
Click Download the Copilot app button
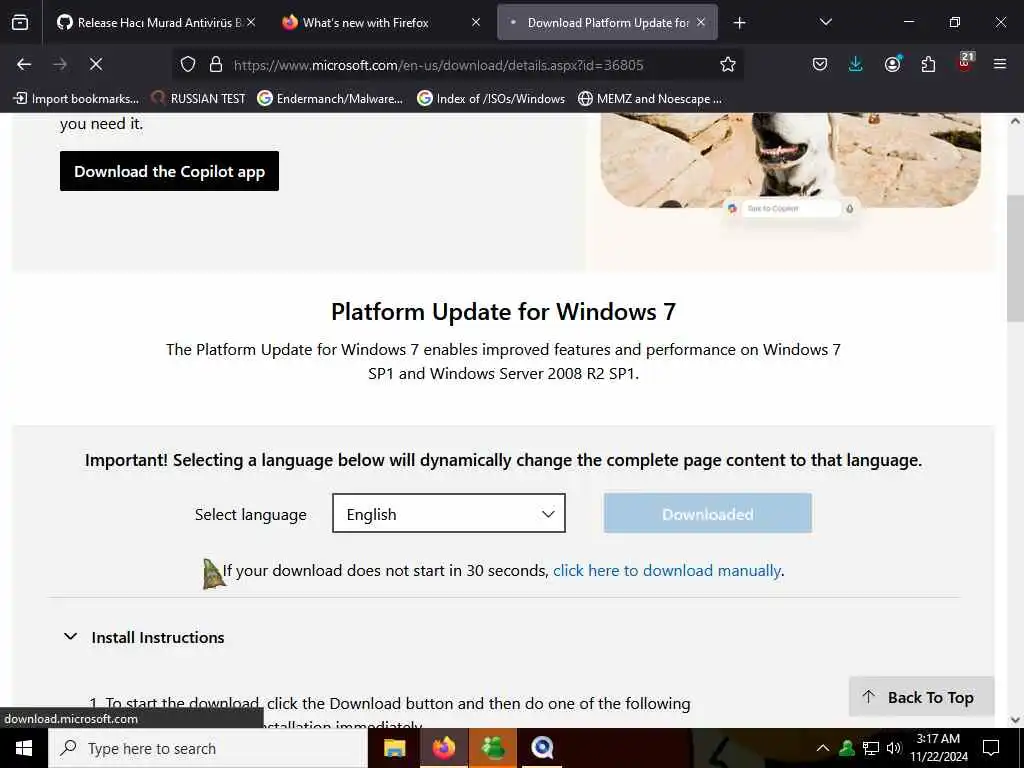[x=169, y=171]
